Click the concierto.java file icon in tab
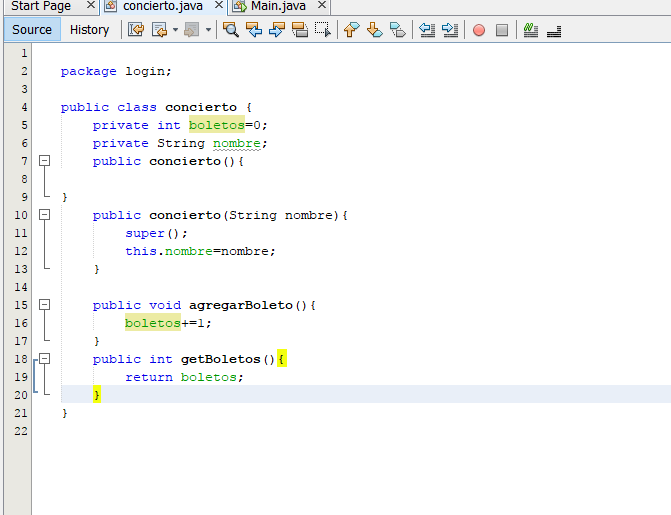 (x=111, y=6)
